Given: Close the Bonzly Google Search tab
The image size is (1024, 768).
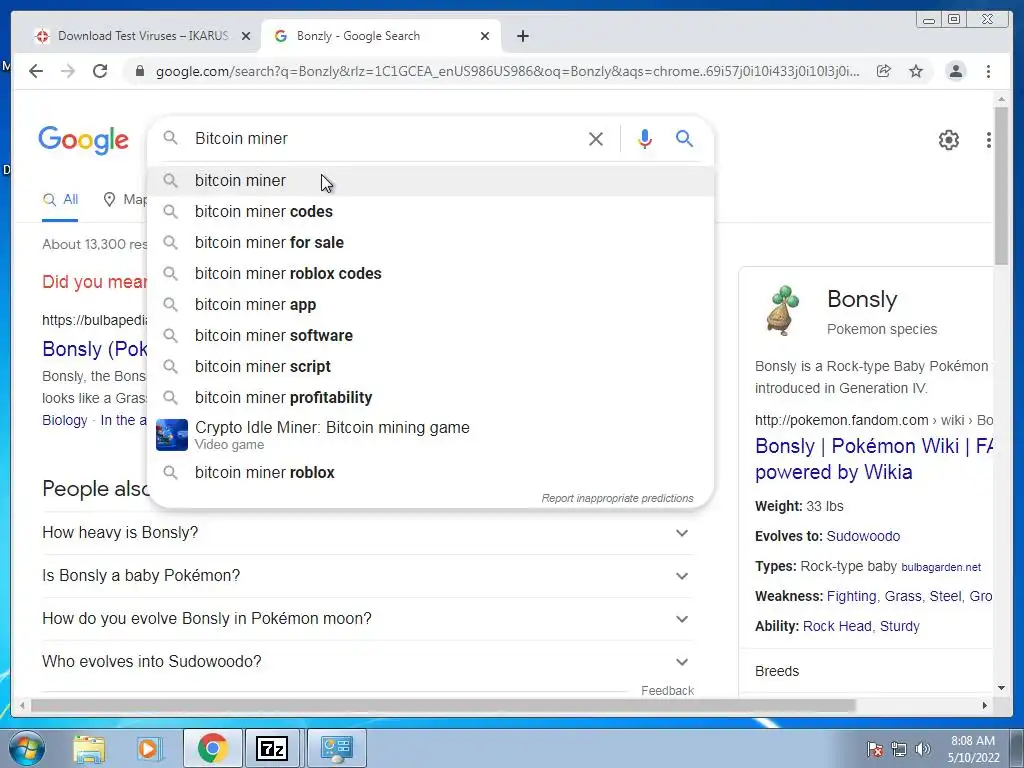Looking at the screenshot, I should point(485,36).
